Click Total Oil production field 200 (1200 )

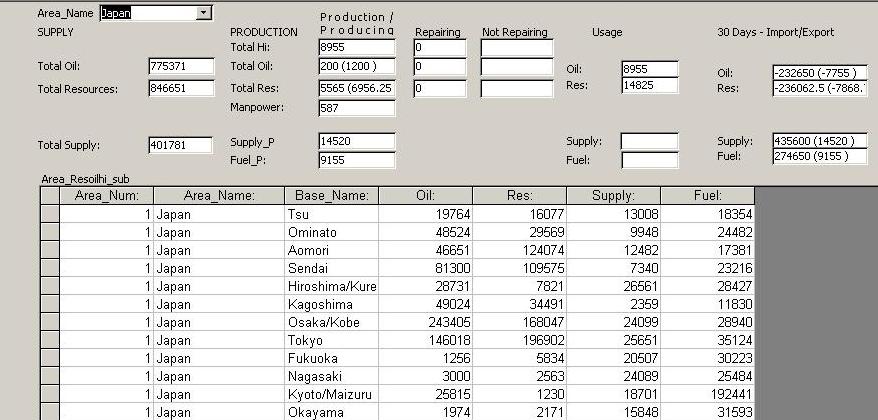(357, 66)
